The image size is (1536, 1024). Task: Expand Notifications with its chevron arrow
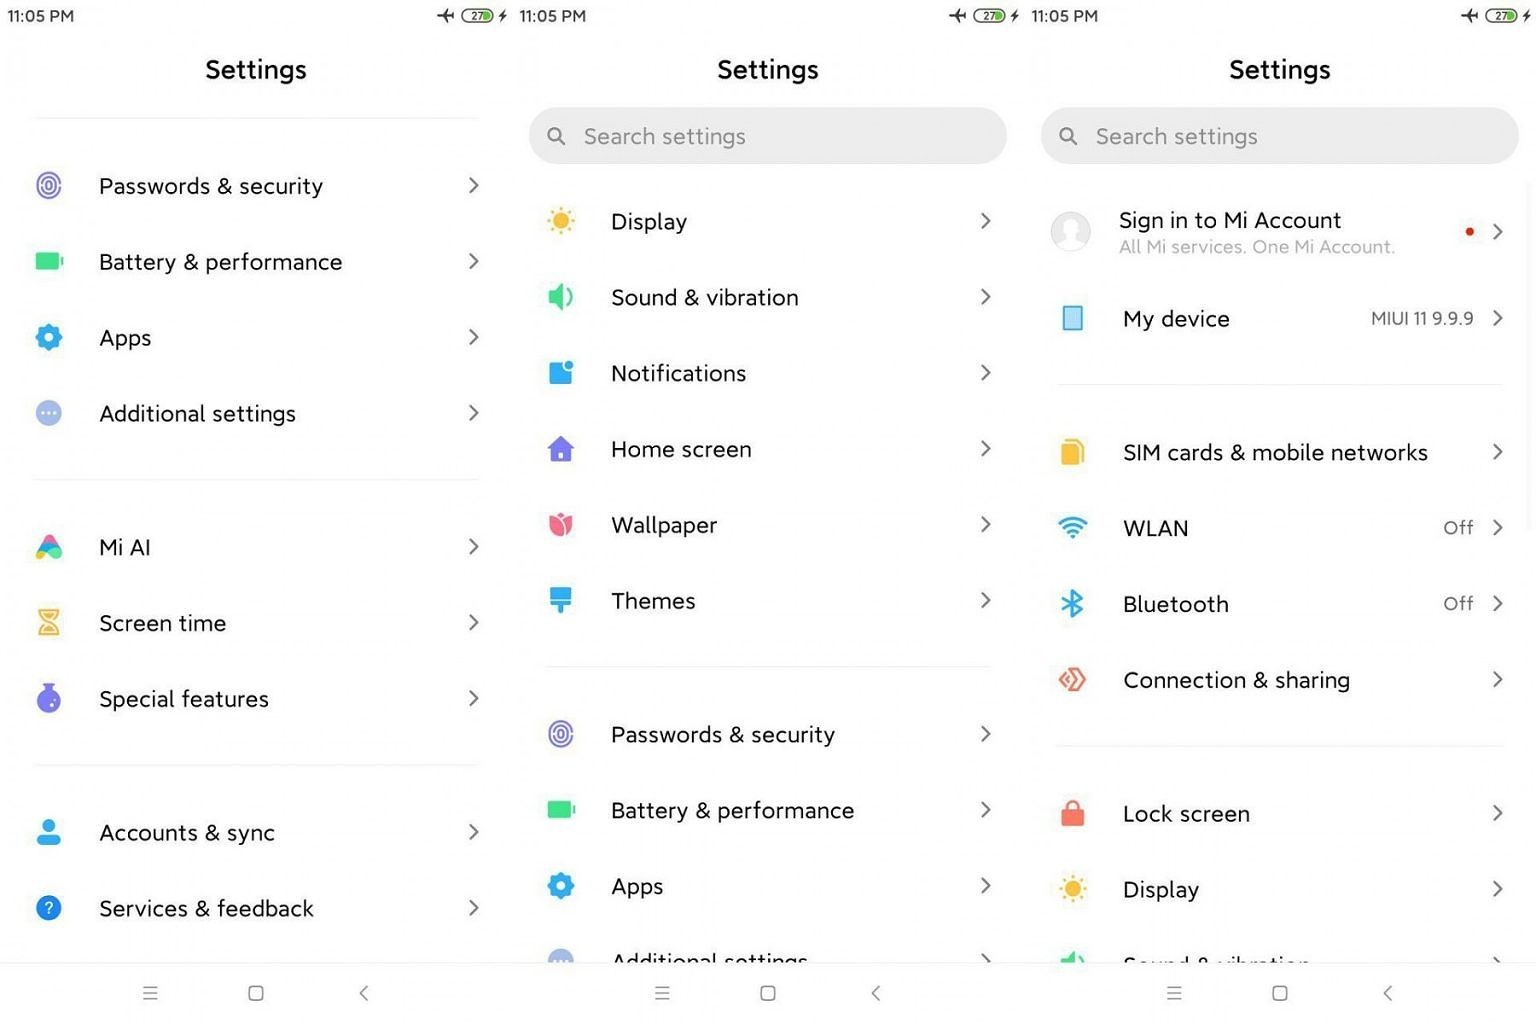(x=985, y=373)
